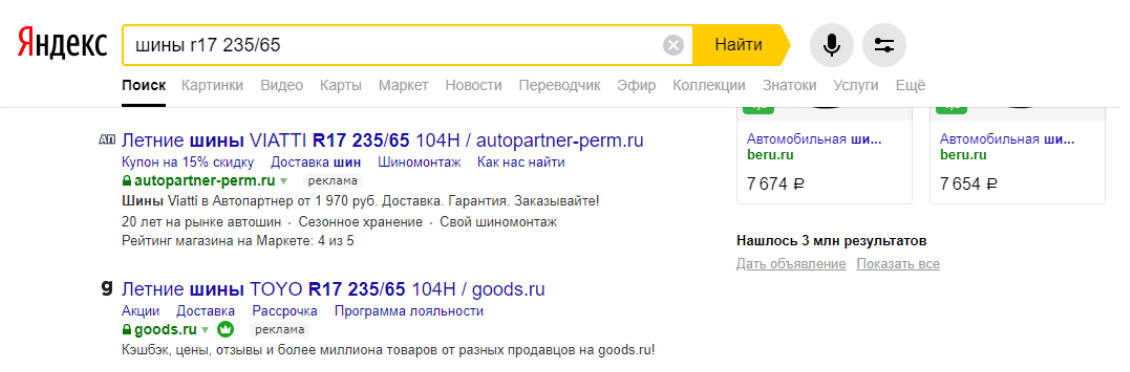Click the text Нашлось 3 млн результатов
Viewport: 1130px width, 372px height.
coord(832,241)
